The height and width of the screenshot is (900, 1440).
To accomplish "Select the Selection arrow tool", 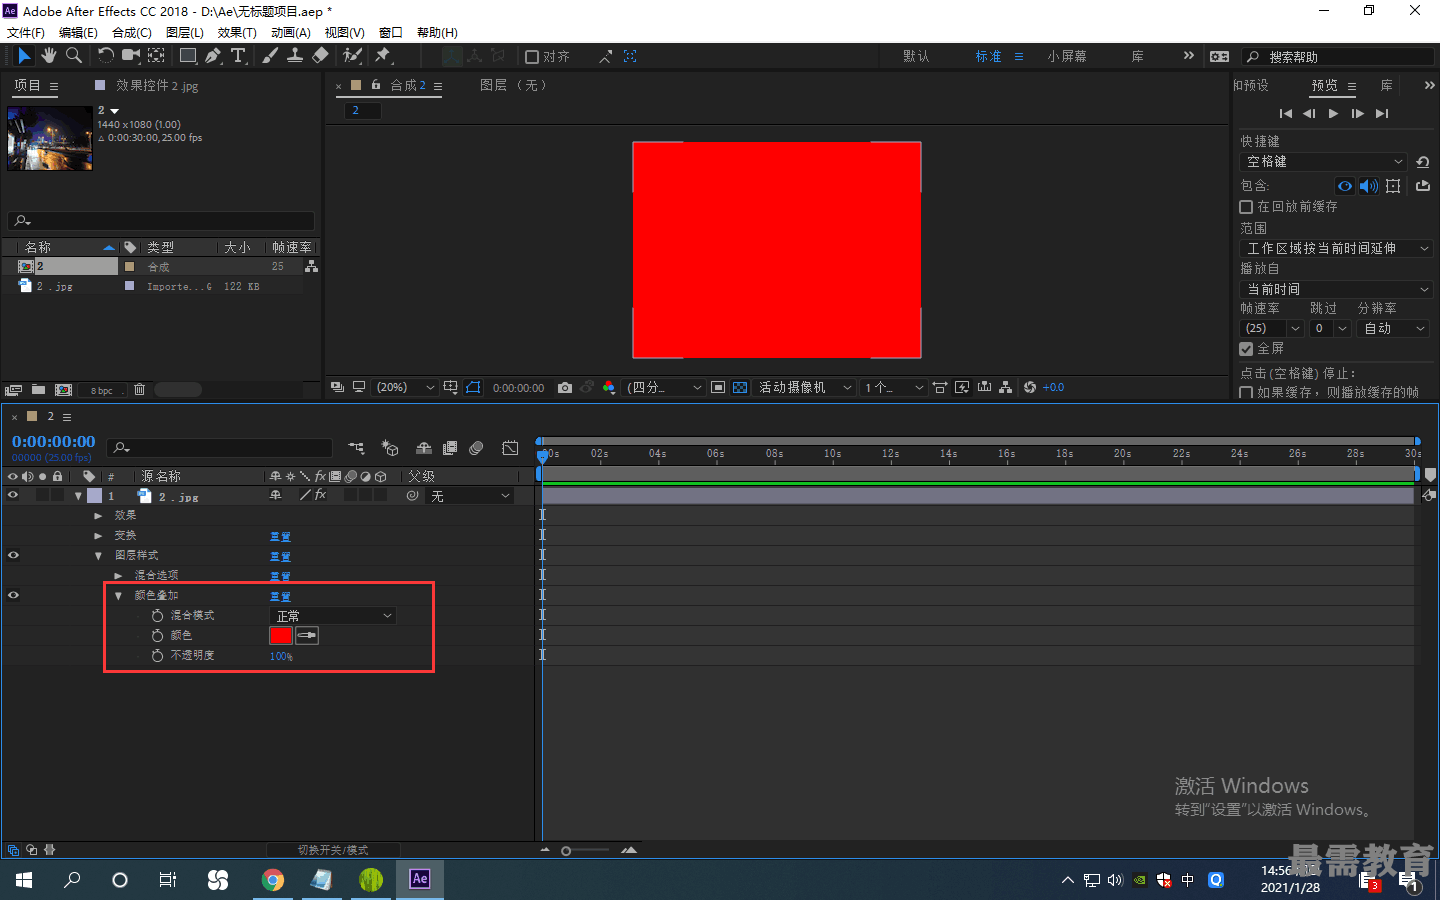I will (x=24, y=56).
